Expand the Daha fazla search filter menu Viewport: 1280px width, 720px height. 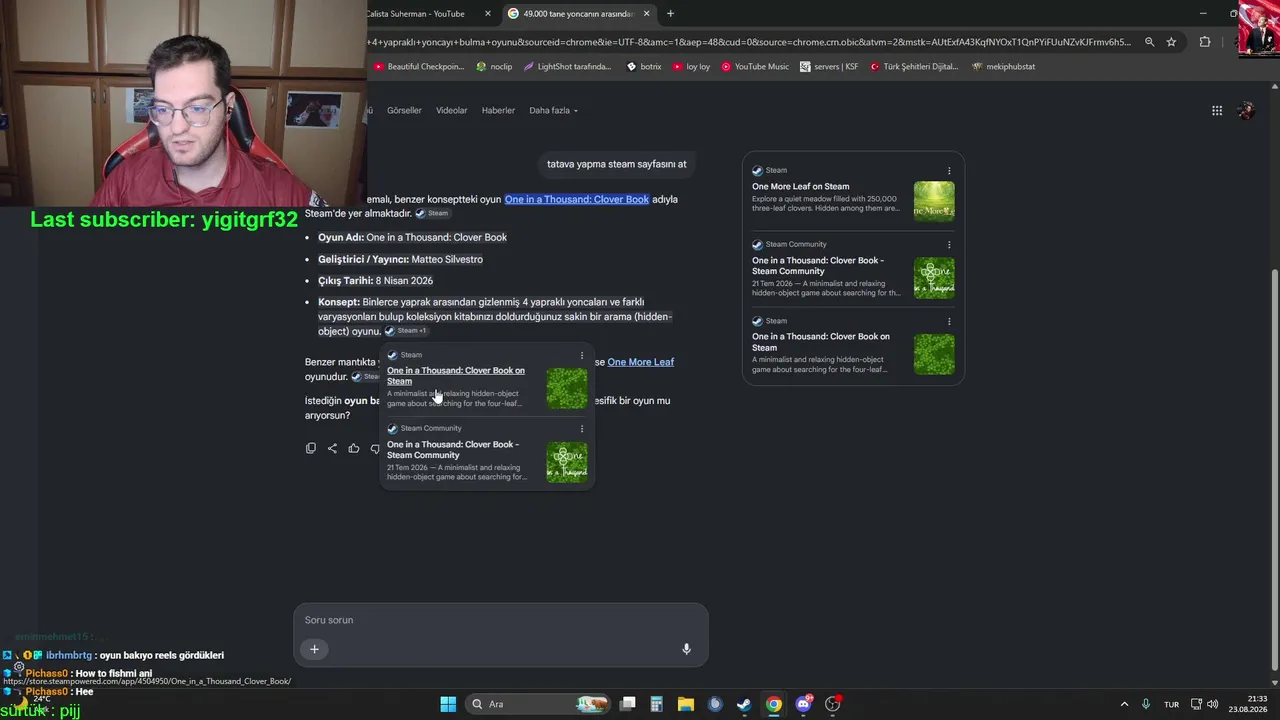553,111
